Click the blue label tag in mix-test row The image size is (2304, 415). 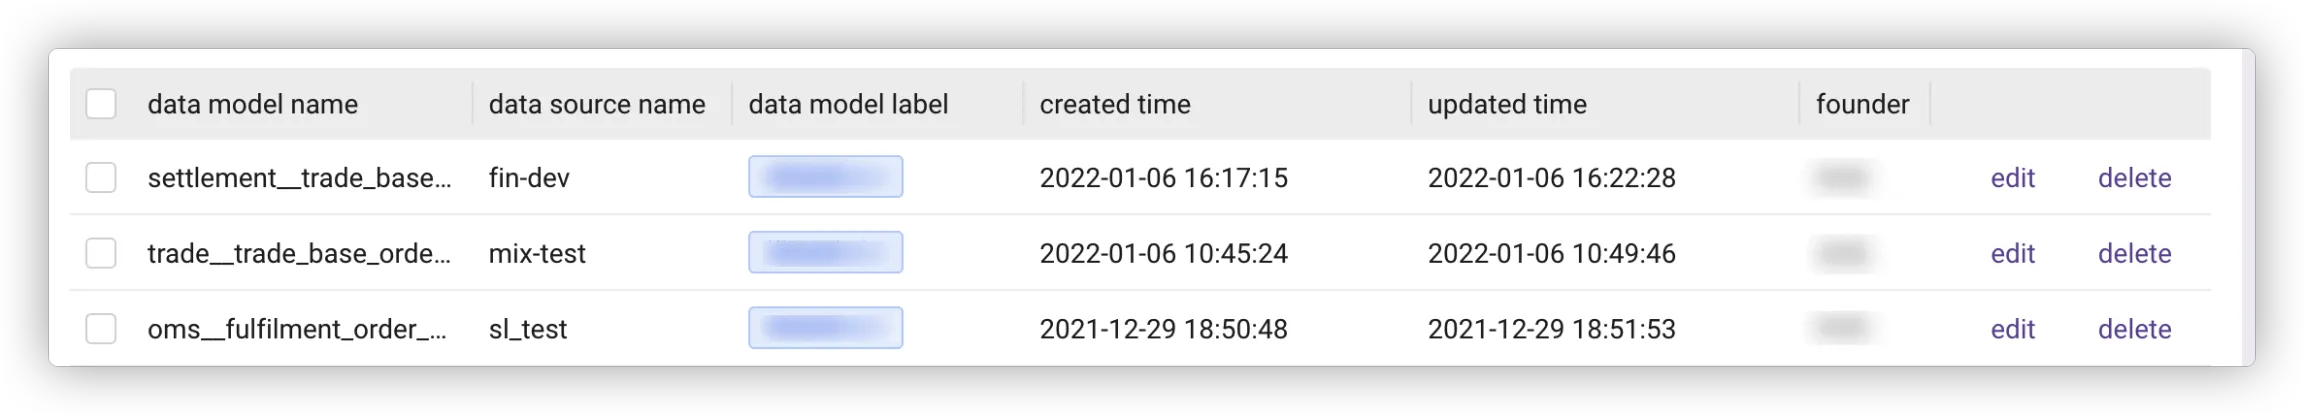[x=825, y=252]
